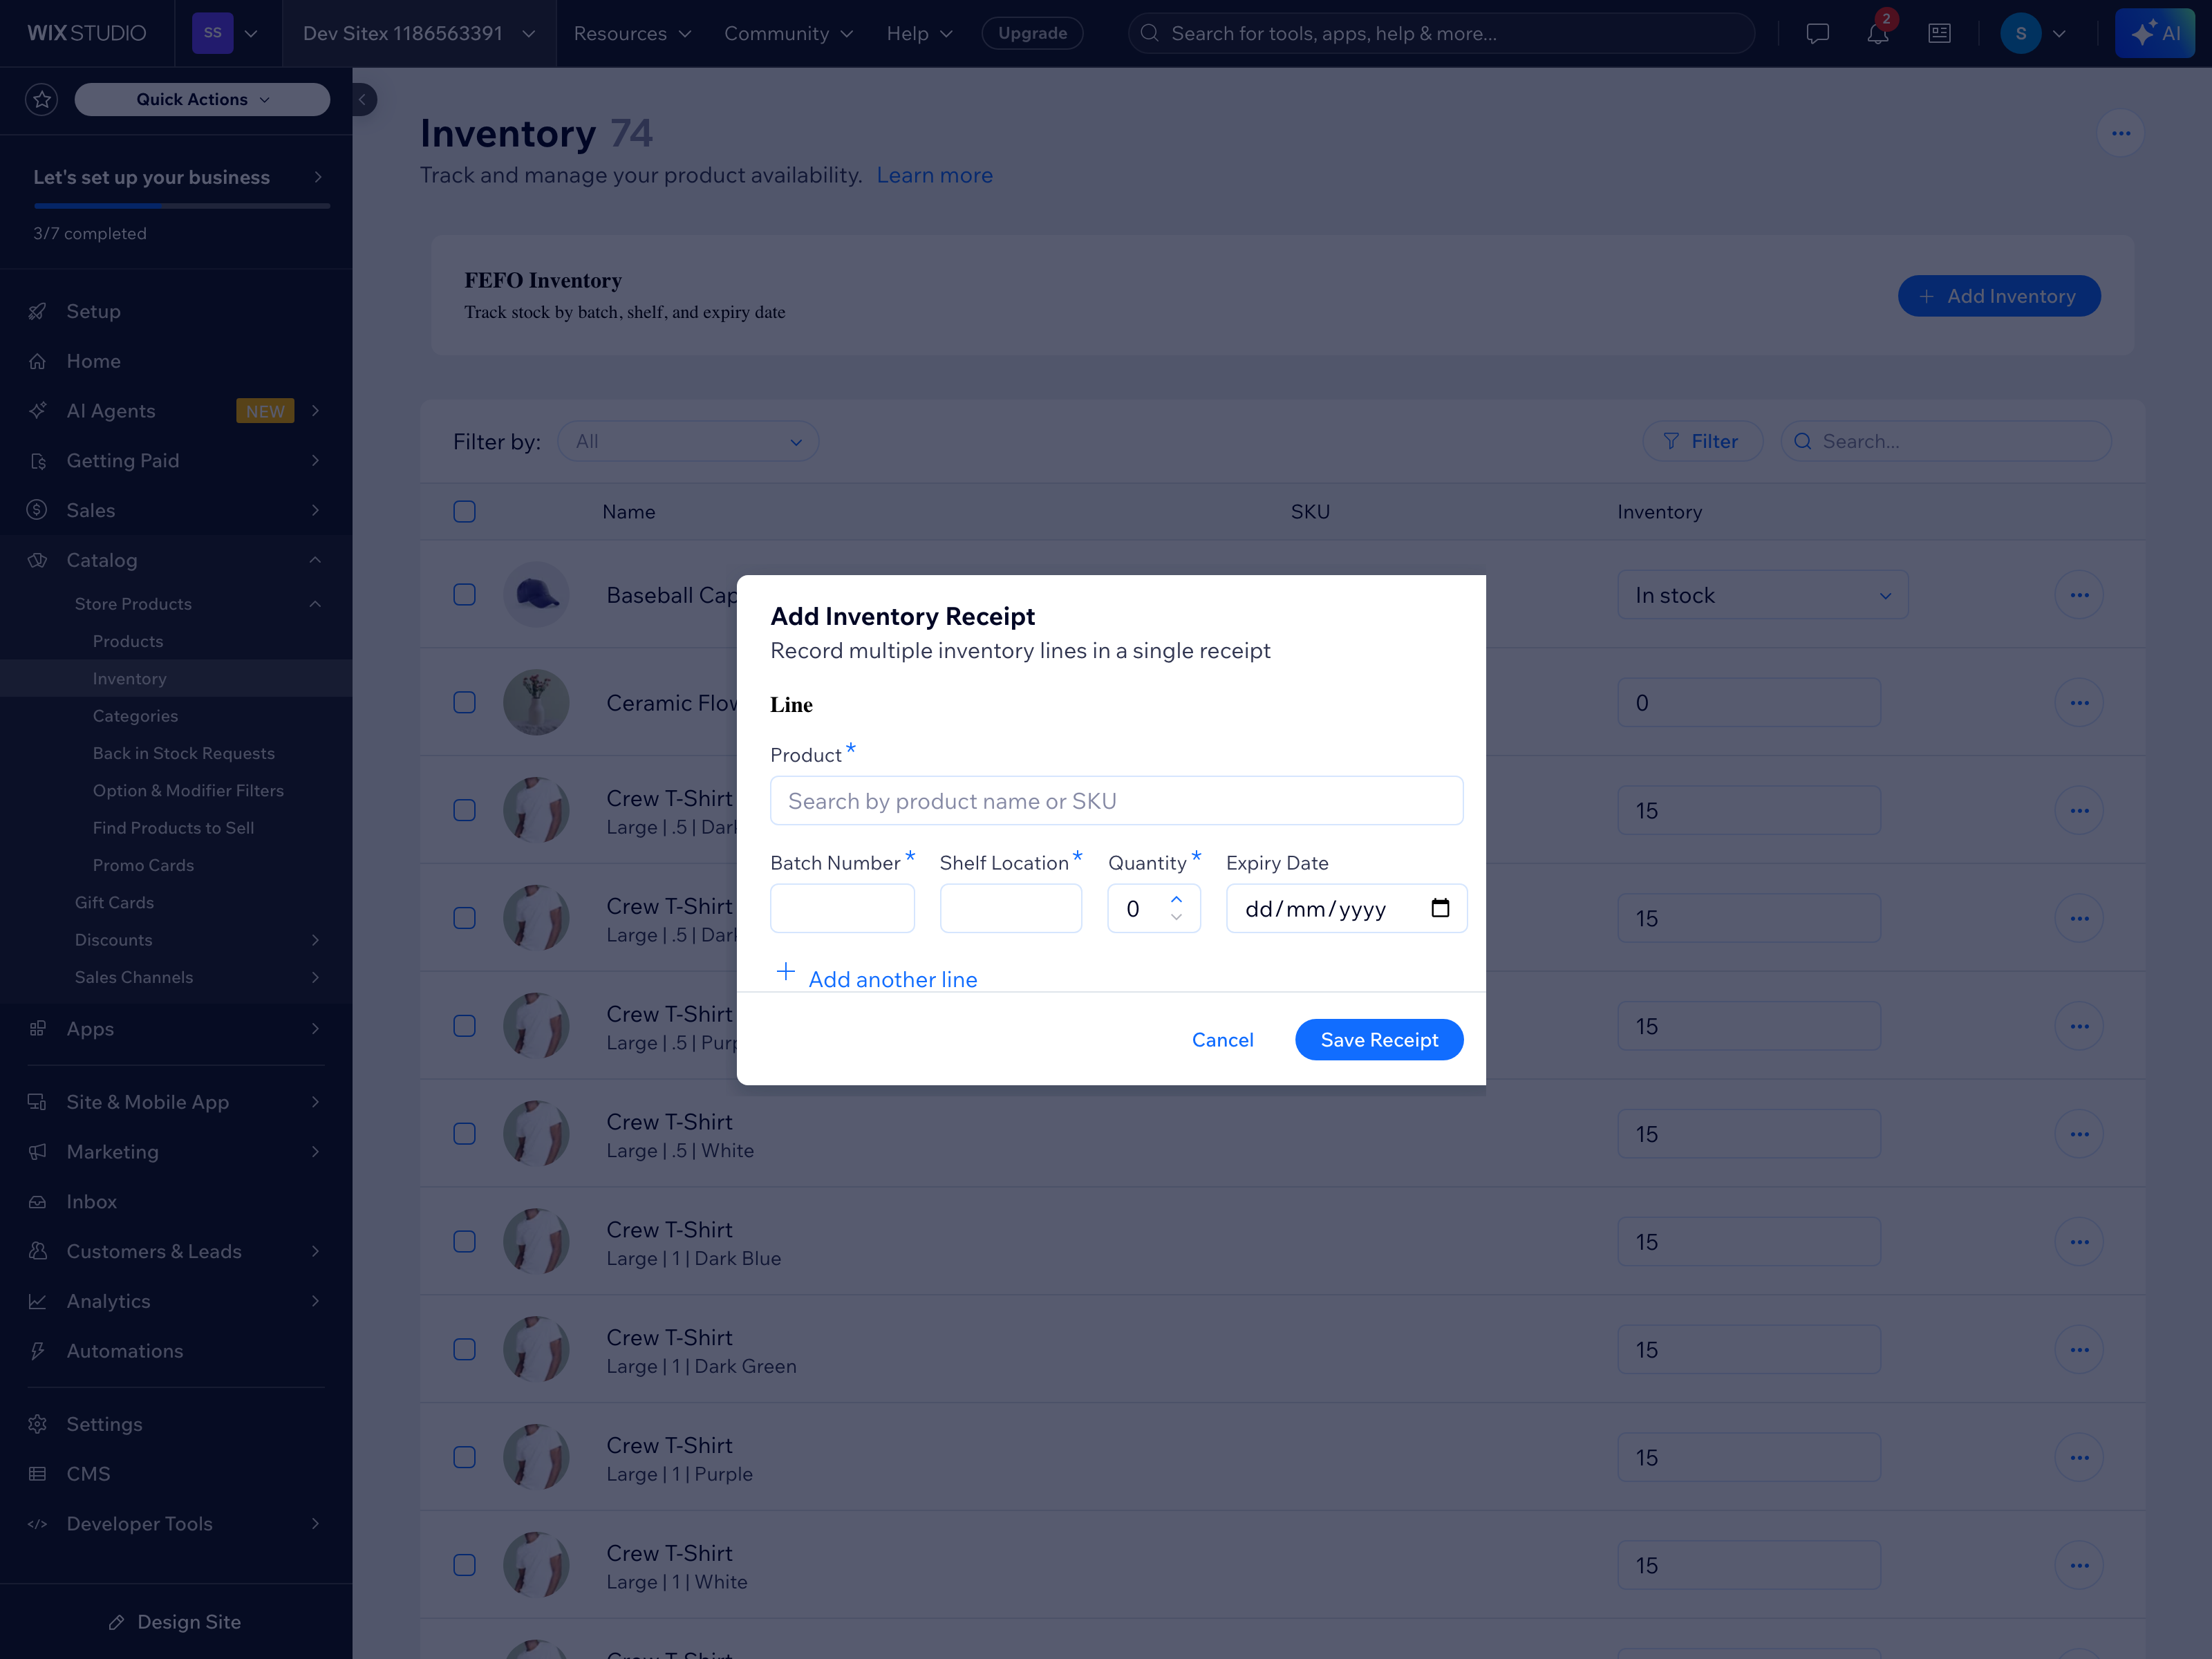Open Back in Stock Requests page
The image size is (2212, 1659).
tap(183, 753)
